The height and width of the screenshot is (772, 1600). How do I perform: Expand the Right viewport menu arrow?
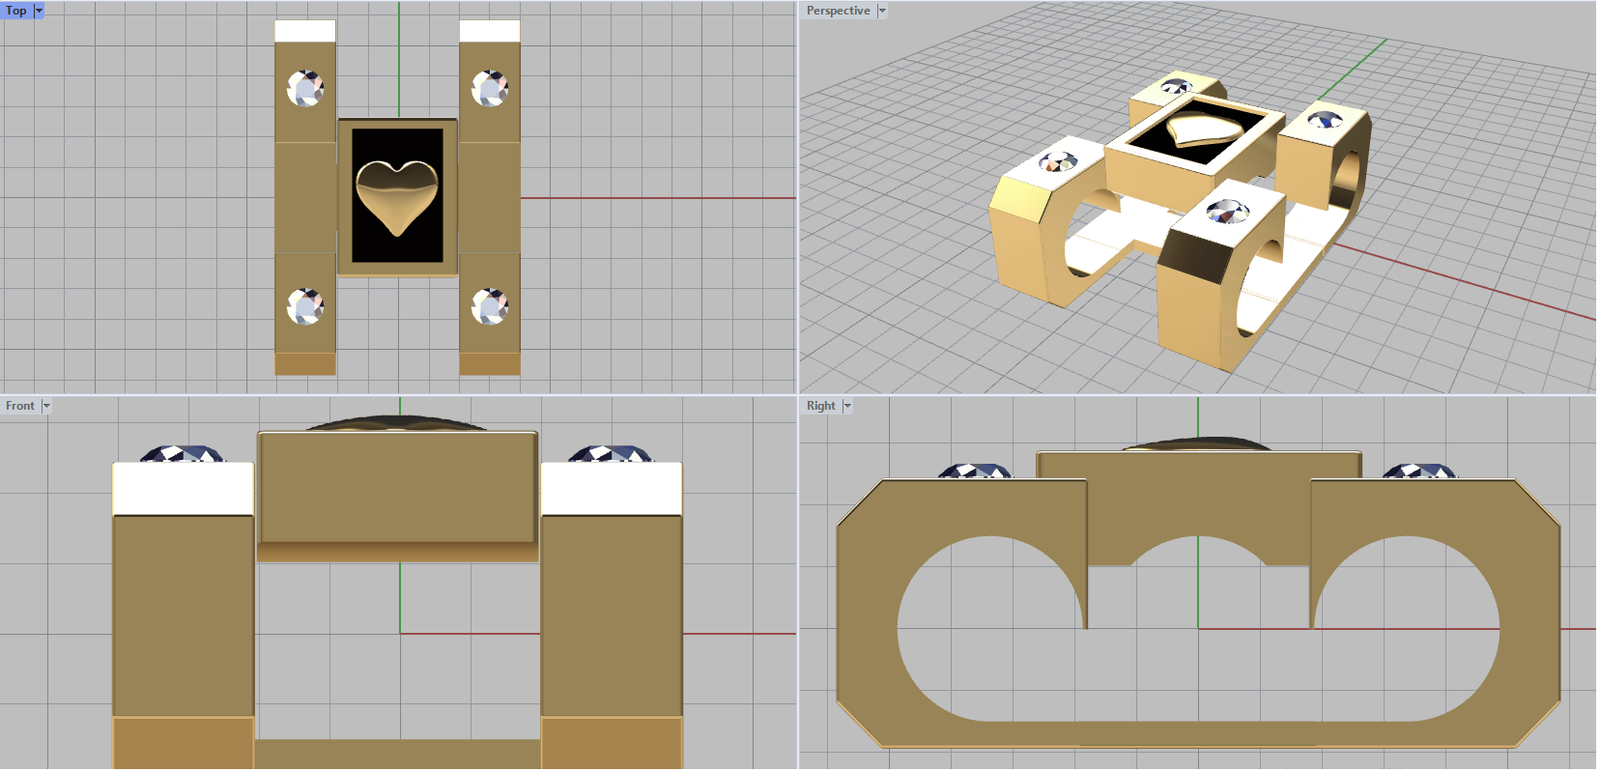coord(847,406)
